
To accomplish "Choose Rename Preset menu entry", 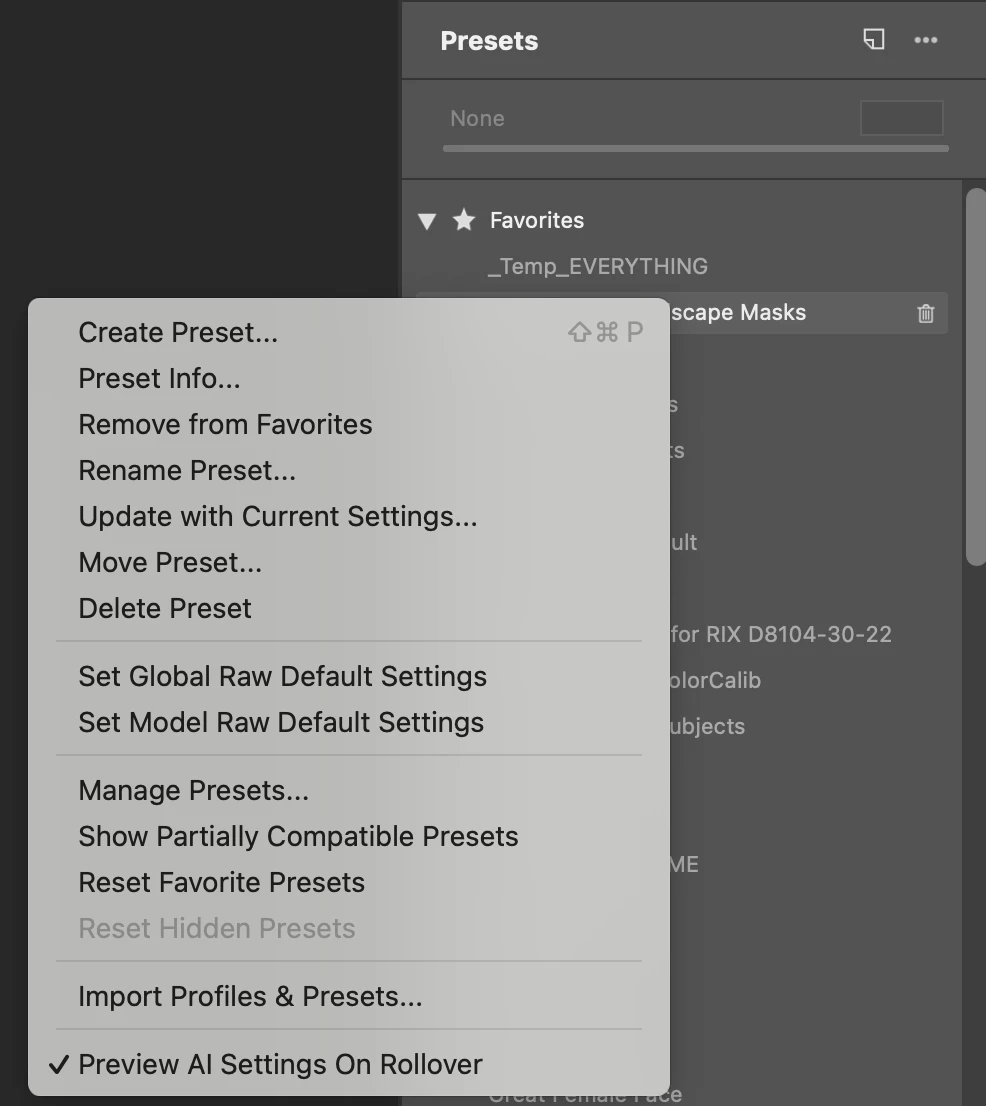I will point(187,470).
